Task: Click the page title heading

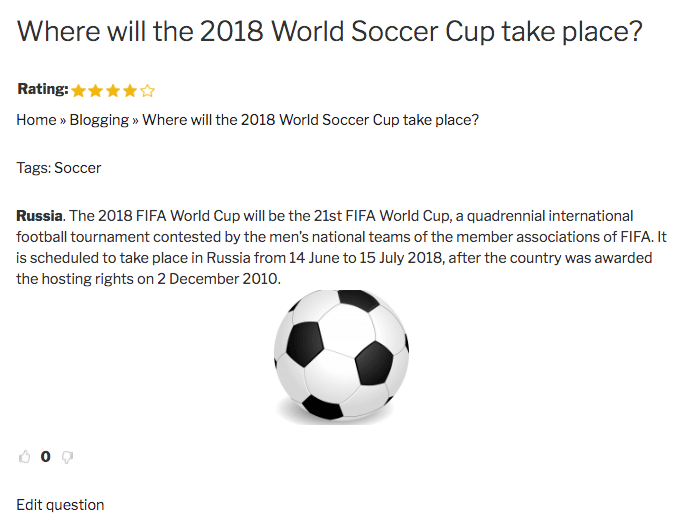Action: (329, 32)
